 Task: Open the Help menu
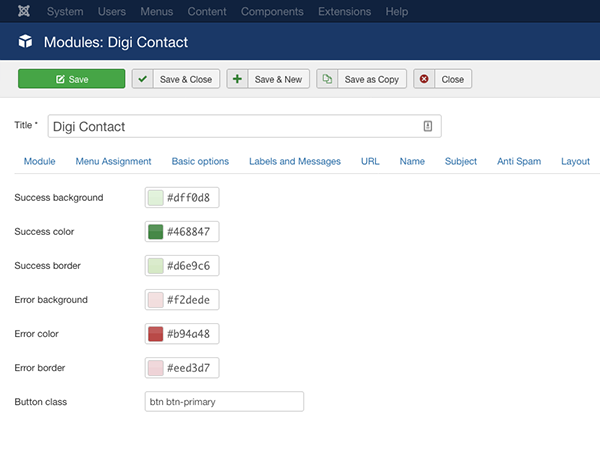(x=397, y=11)
